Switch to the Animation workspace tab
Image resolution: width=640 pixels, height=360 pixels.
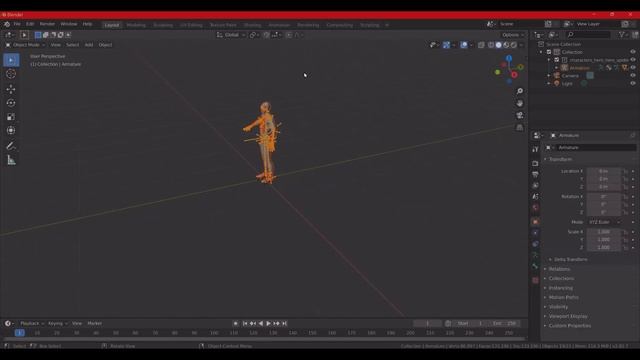(x=279, y=25)
